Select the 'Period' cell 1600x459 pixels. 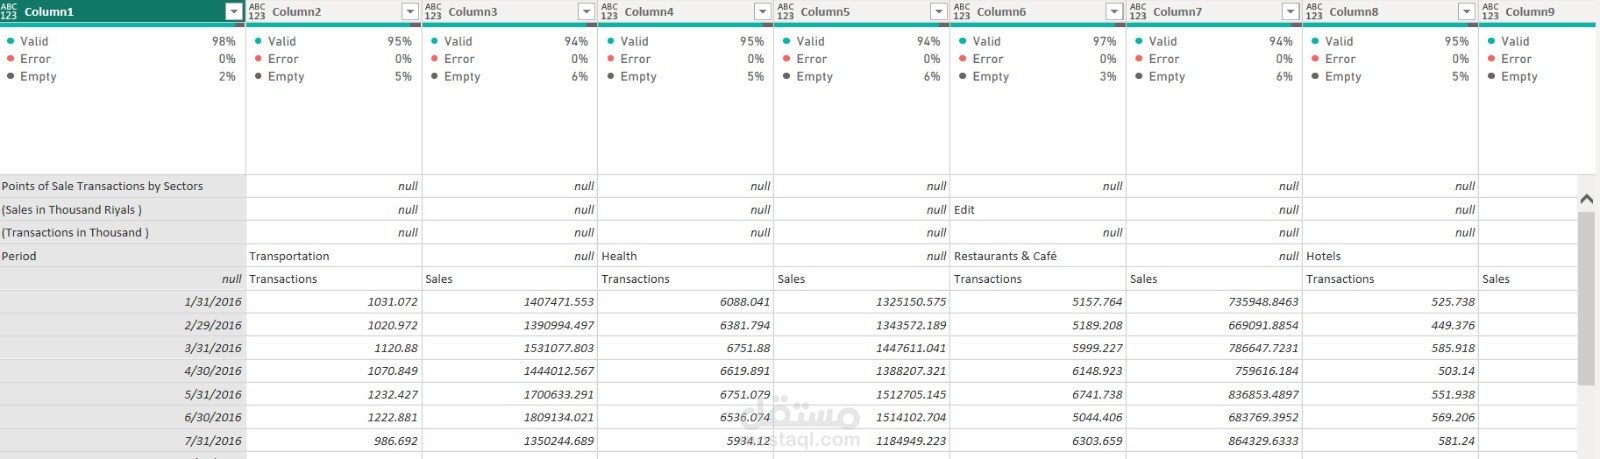tap(122, 256)
